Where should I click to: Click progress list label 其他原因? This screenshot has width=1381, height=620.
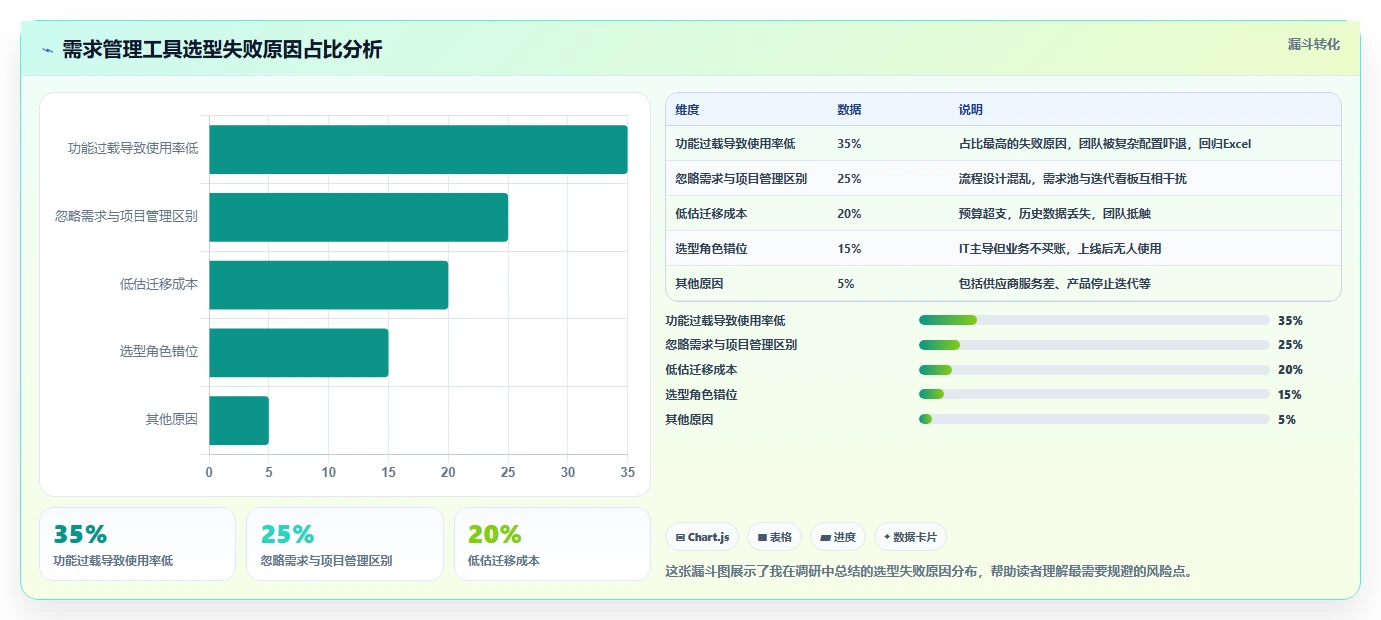click(689, 420)
